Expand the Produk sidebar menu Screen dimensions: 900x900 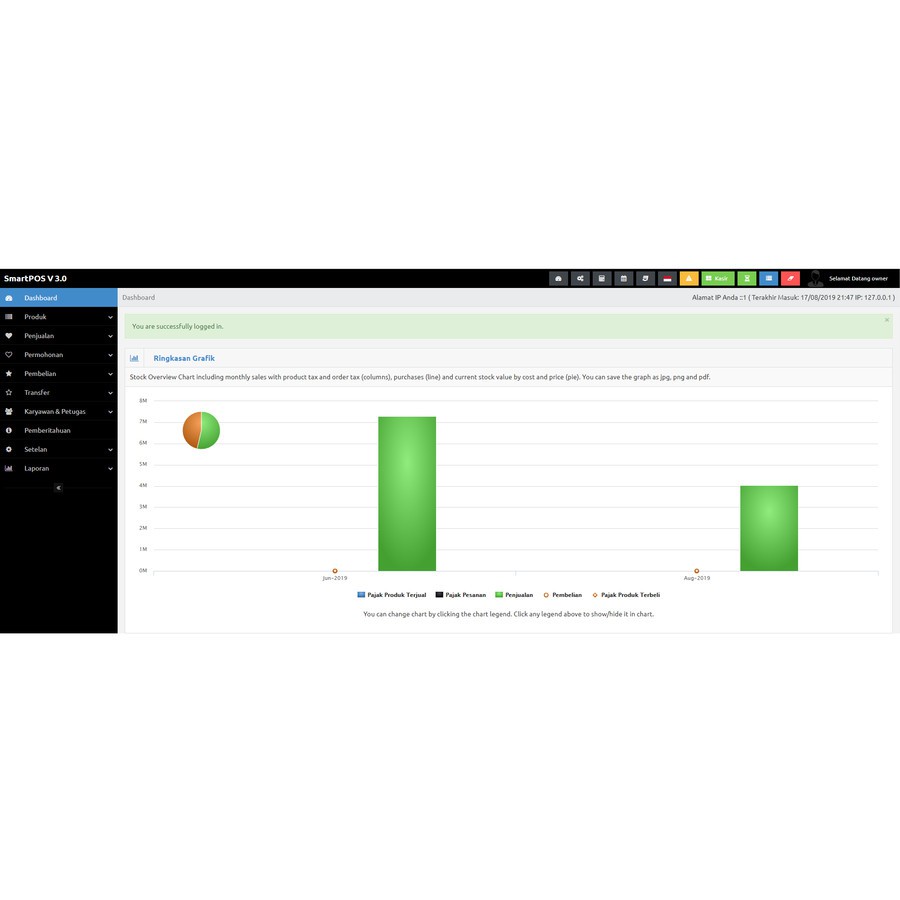[60, 316]
